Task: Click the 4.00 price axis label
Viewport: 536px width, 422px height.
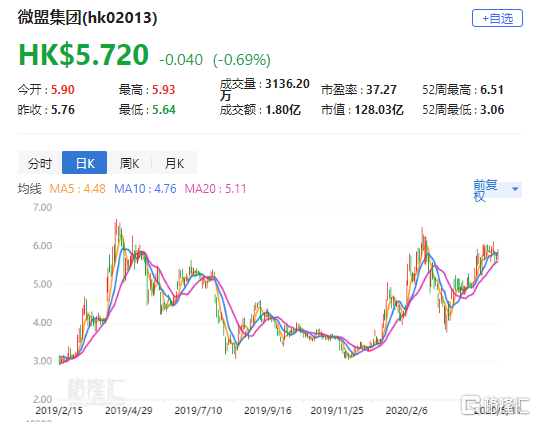Action: point(42,323)
